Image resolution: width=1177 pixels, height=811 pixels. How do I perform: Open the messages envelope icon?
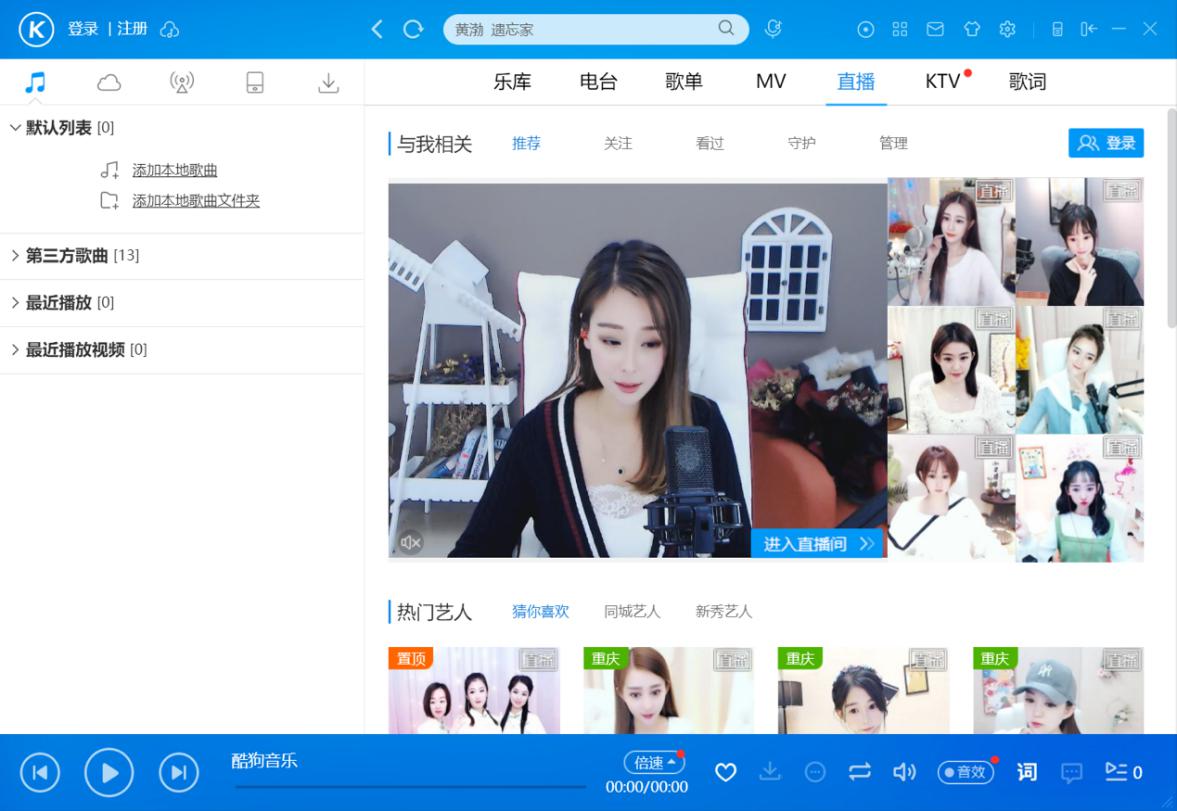(935, 29)
